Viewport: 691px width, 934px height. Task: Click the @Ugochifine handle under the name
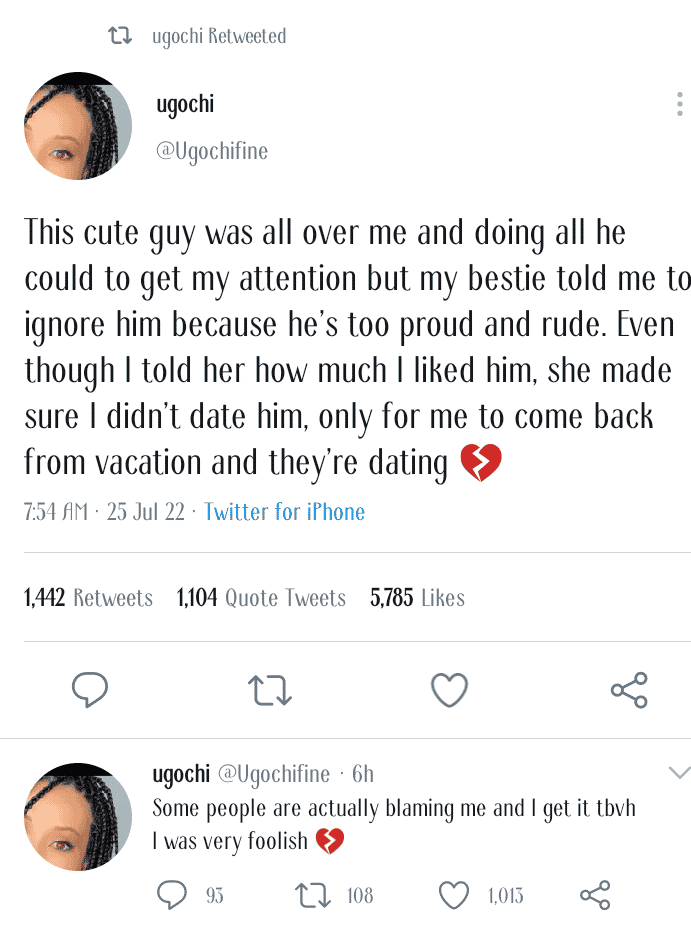click(212, 152)
